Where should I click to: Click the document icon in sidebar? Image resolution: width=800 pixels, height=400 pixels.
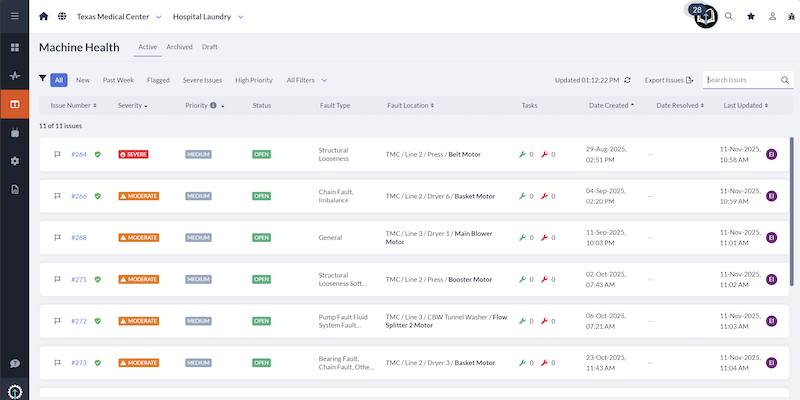14,189
